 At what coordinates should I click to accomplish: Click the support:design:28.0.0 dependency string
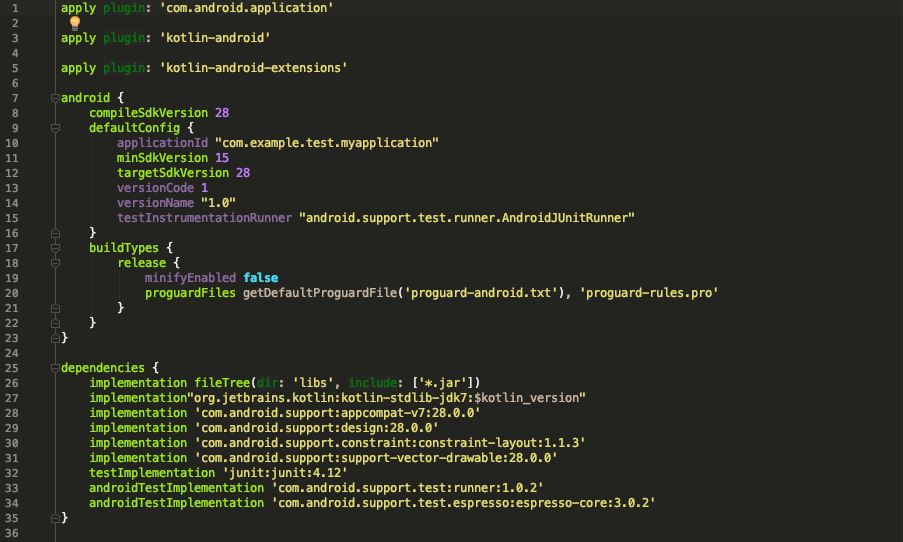(x=316, y=428)
